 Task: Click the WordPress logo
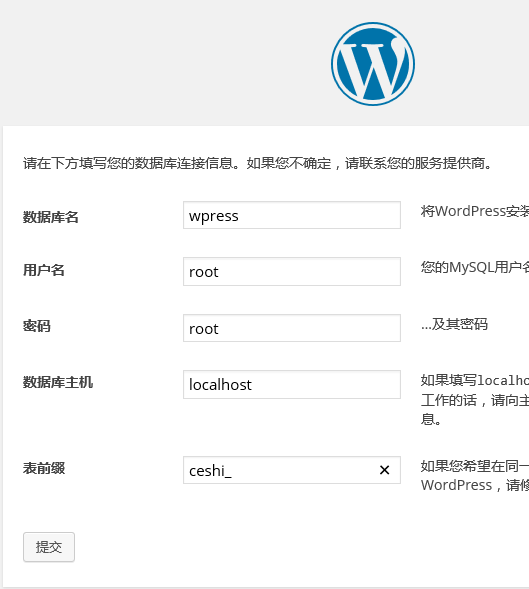point(373,64)
